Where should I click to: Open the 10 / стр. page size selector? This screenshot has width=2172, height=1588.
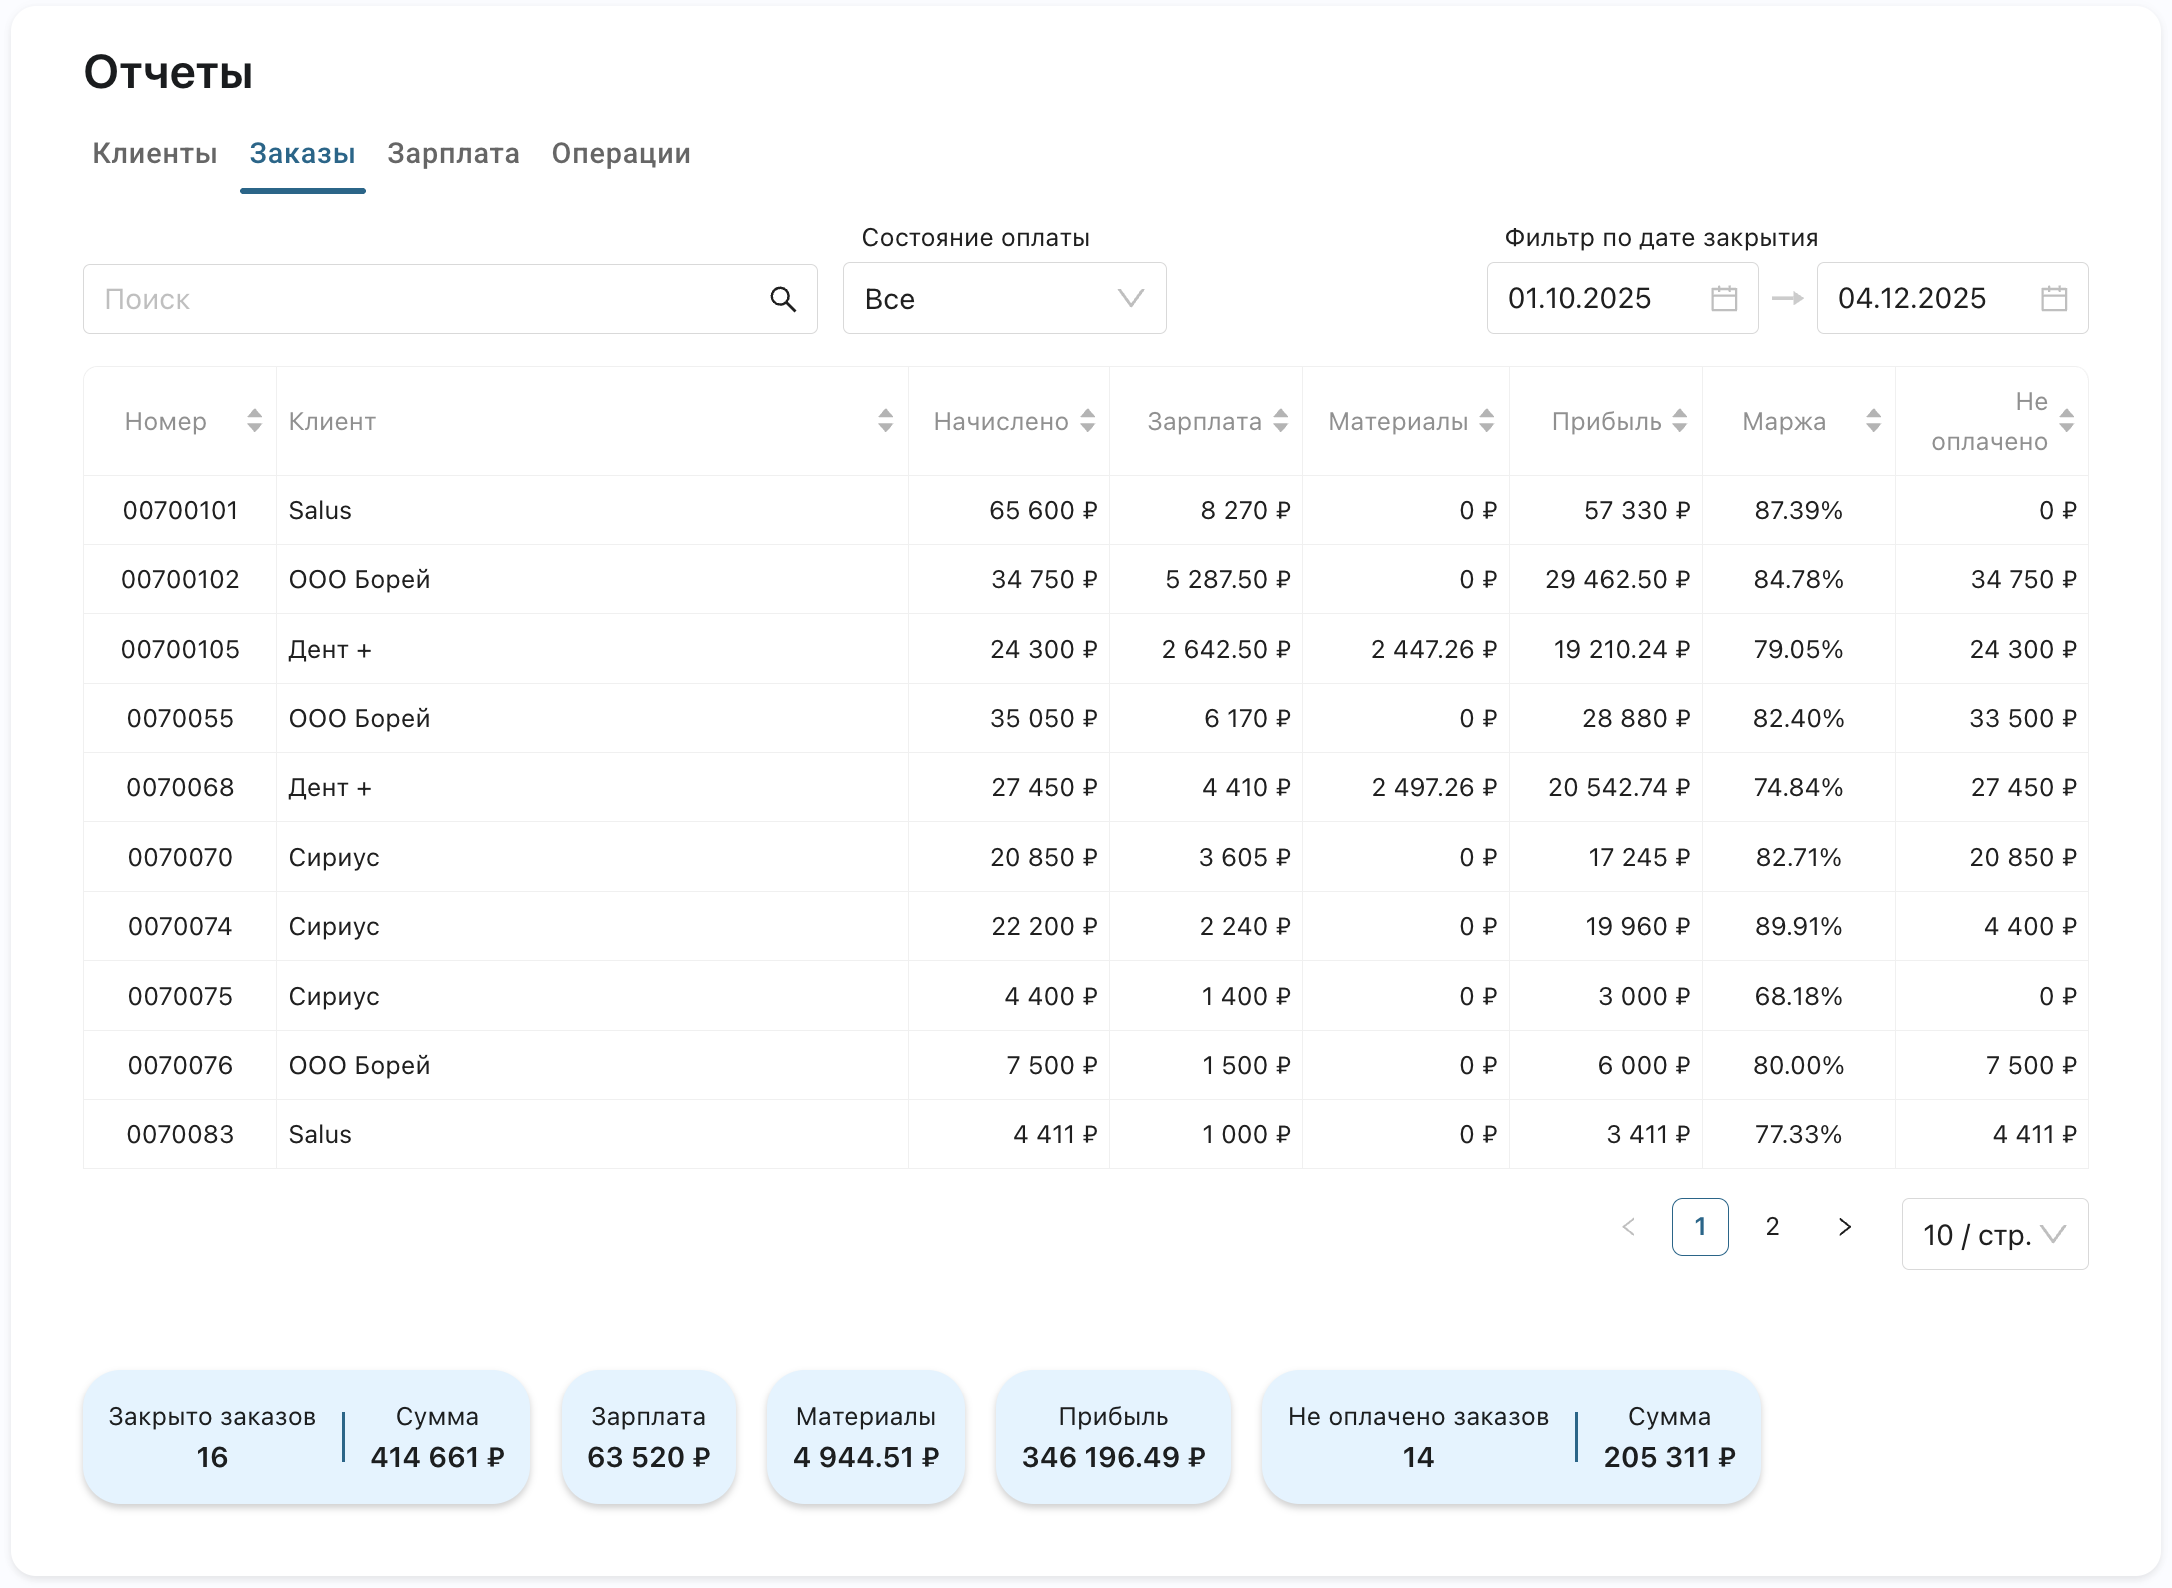pos(1994,1235)
